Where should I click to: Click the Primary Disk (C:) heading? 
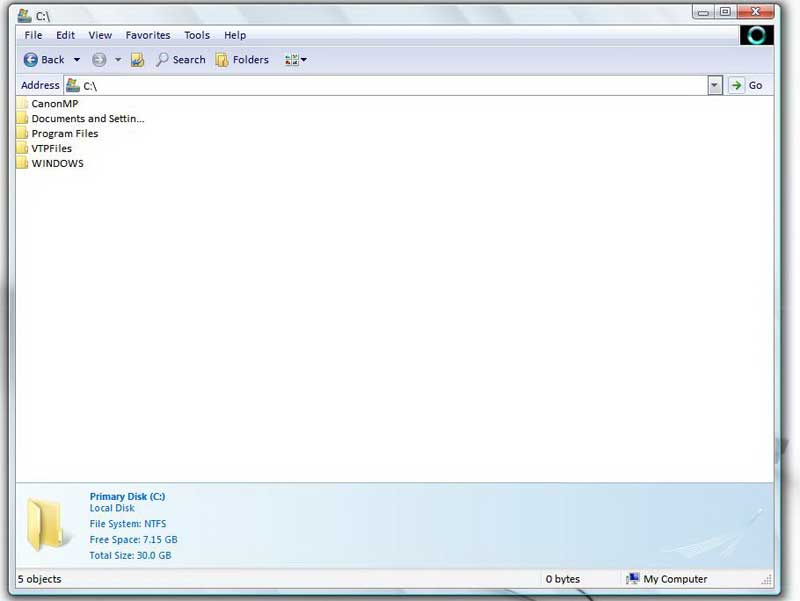point(128,496)
